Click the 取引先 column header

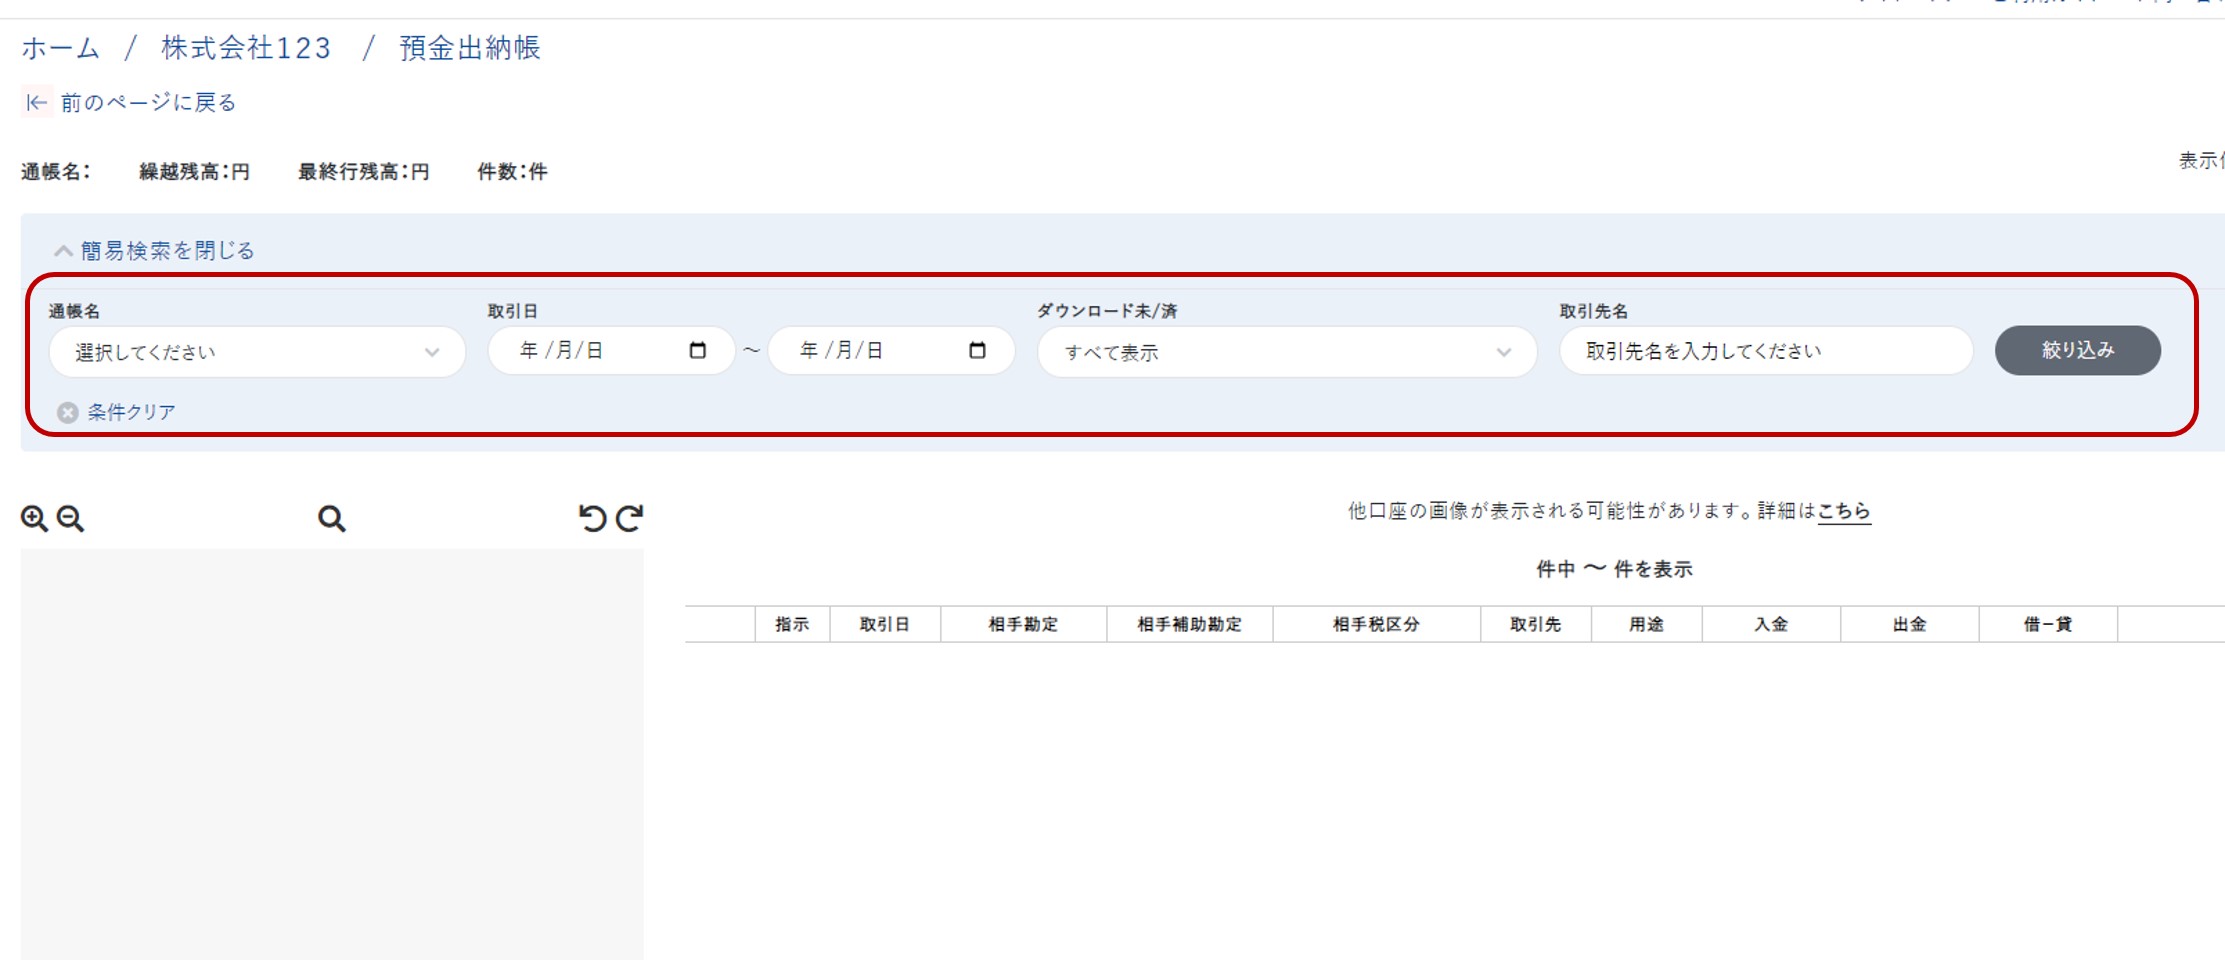coord(1535,624)
